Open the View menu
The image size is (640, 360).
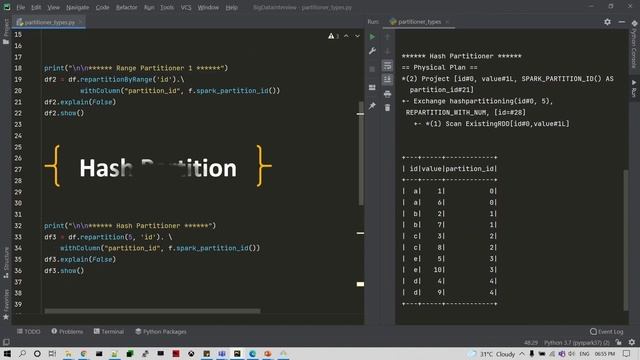pos(53,7)
